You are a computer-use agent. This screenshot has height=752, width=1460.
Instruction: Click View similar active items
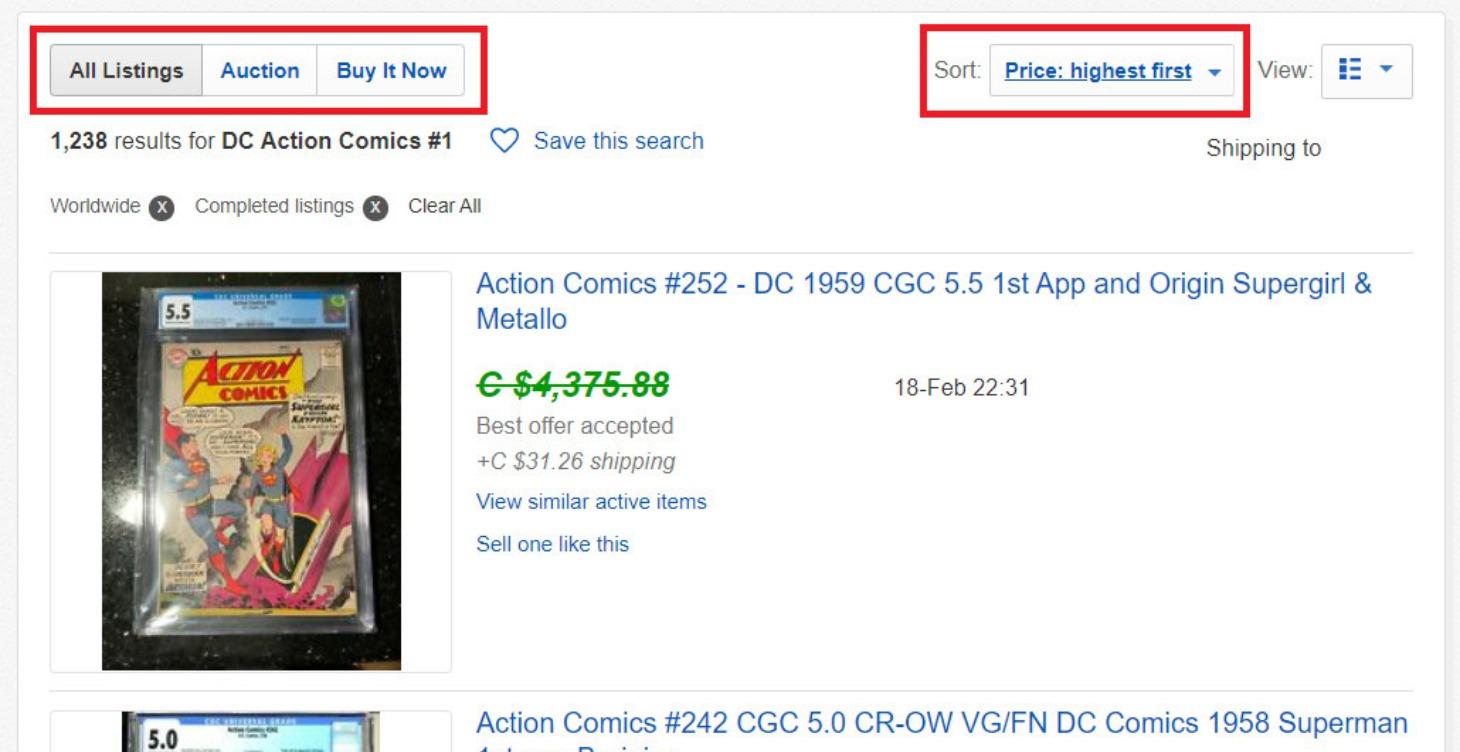point(591,502)
